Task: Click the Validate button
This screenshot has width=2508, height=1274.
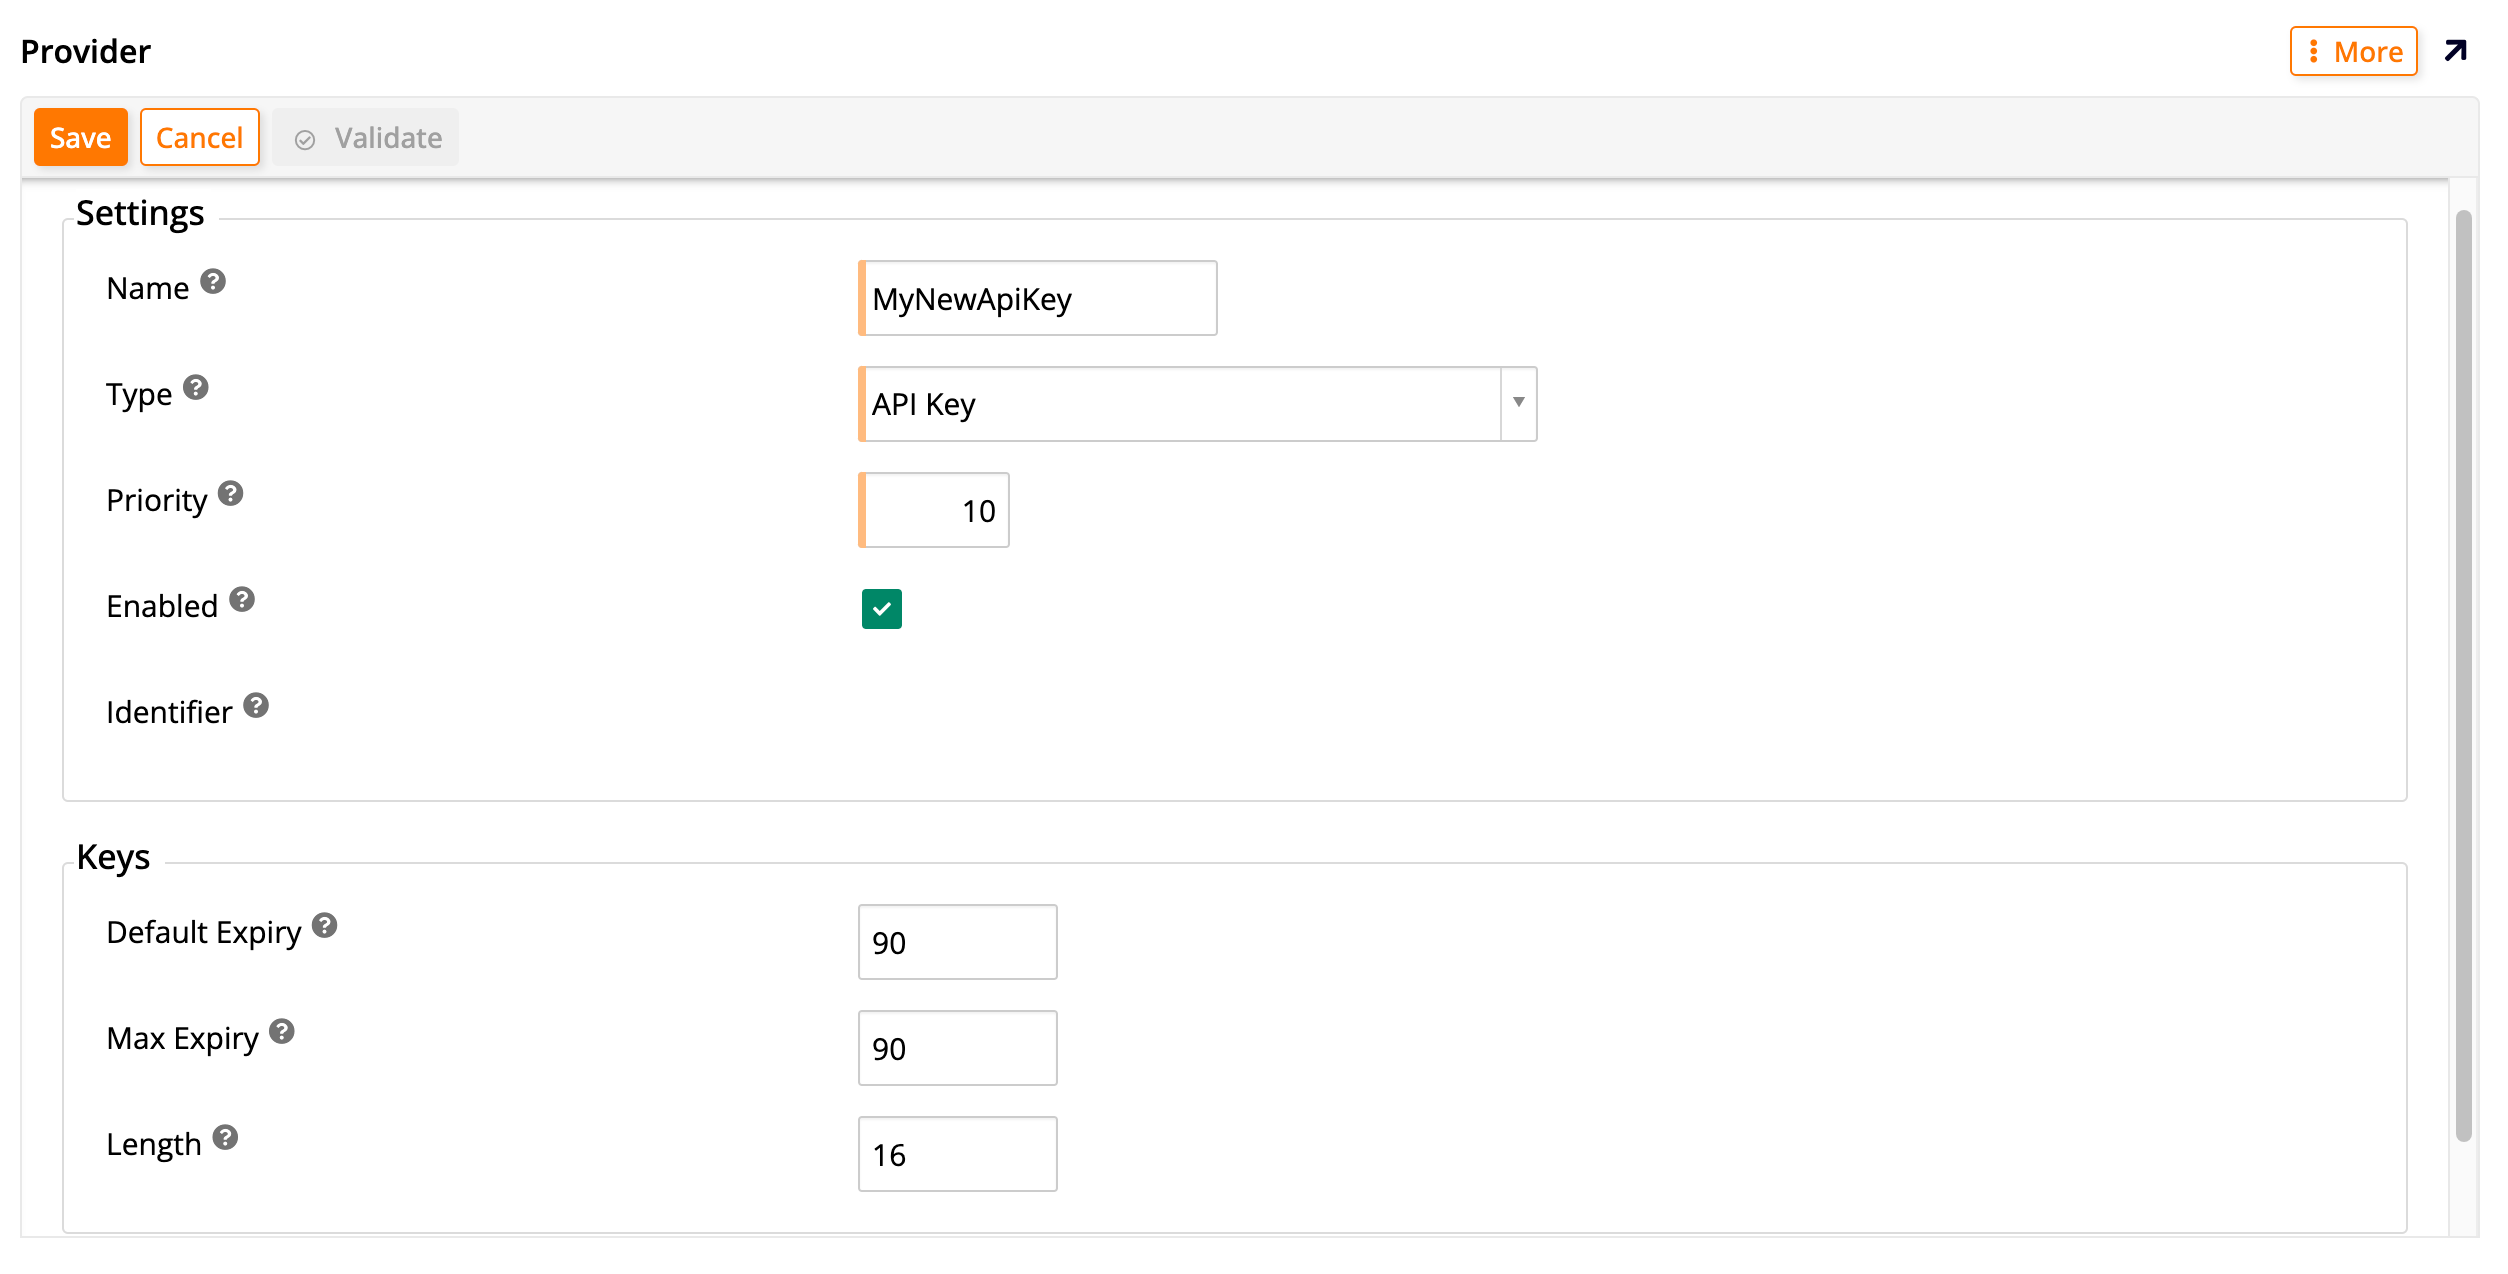Action: (x=367, y=137)
